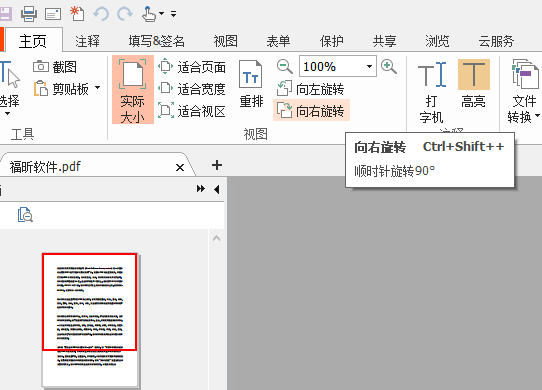Click the zoom out magnifier icon
542x390 pixels.
(x=284, y=66)
